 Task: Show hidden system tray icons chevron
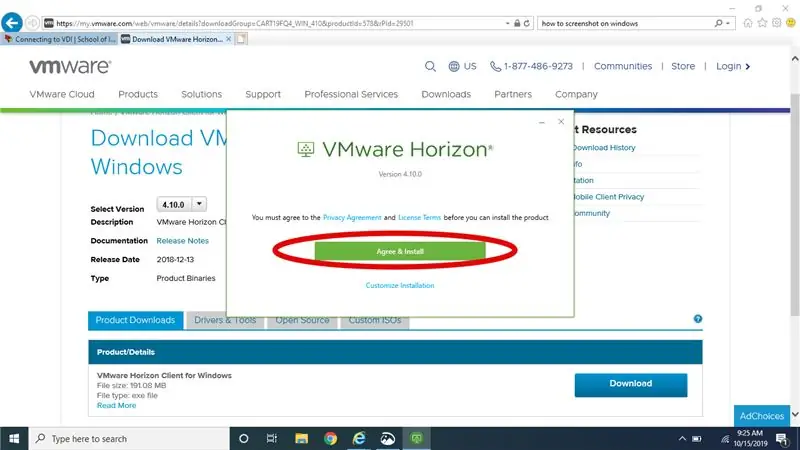click(x=682, y=439)
